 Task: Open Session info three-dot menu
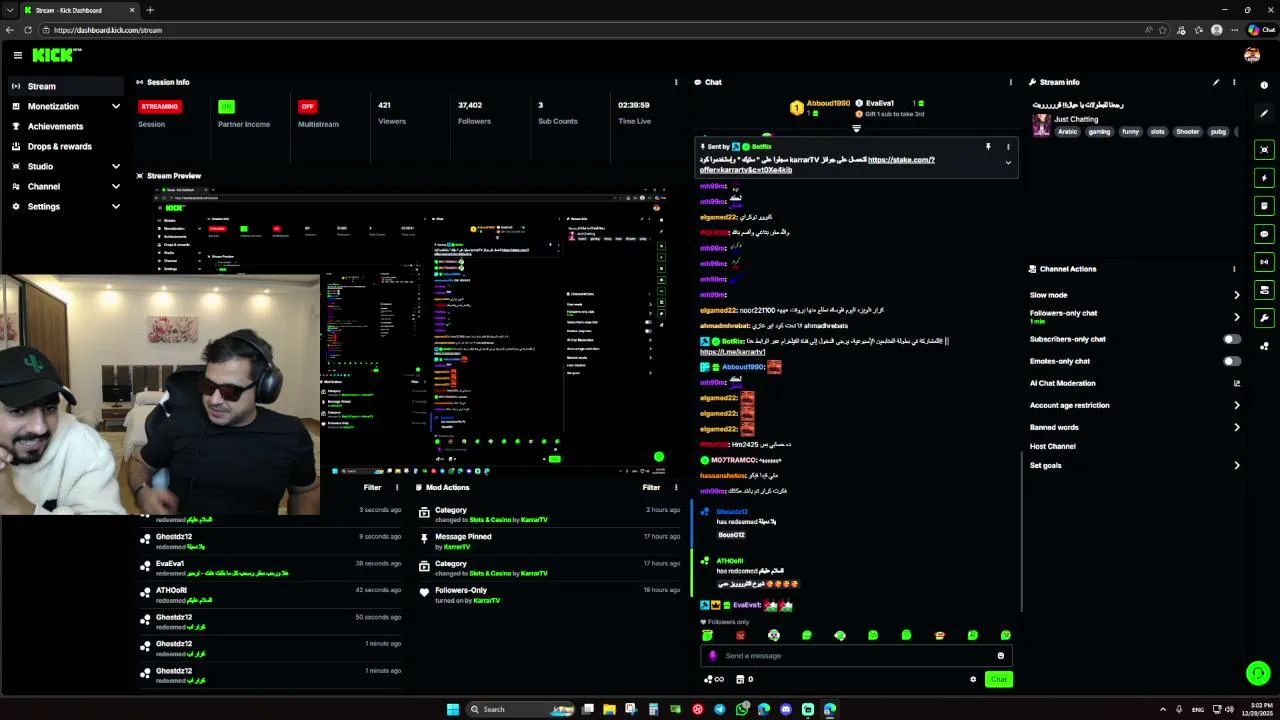click(676, 82)
